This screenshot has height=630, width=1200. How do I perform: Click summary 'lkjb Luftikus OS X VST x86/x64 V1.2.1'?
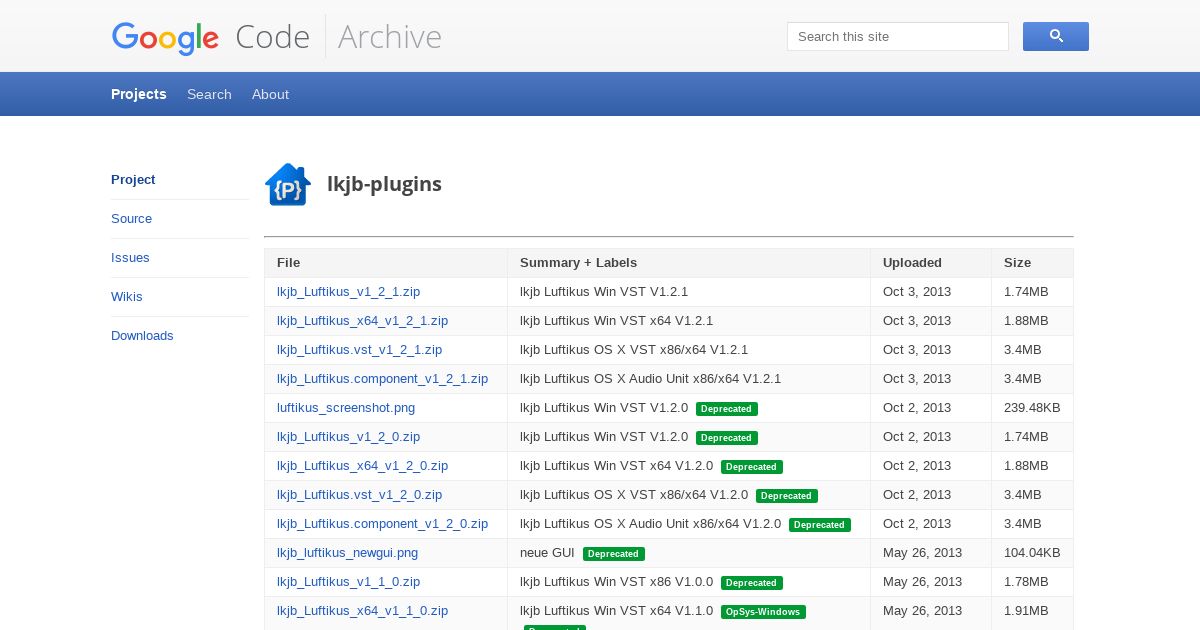(x=634, y=350)
